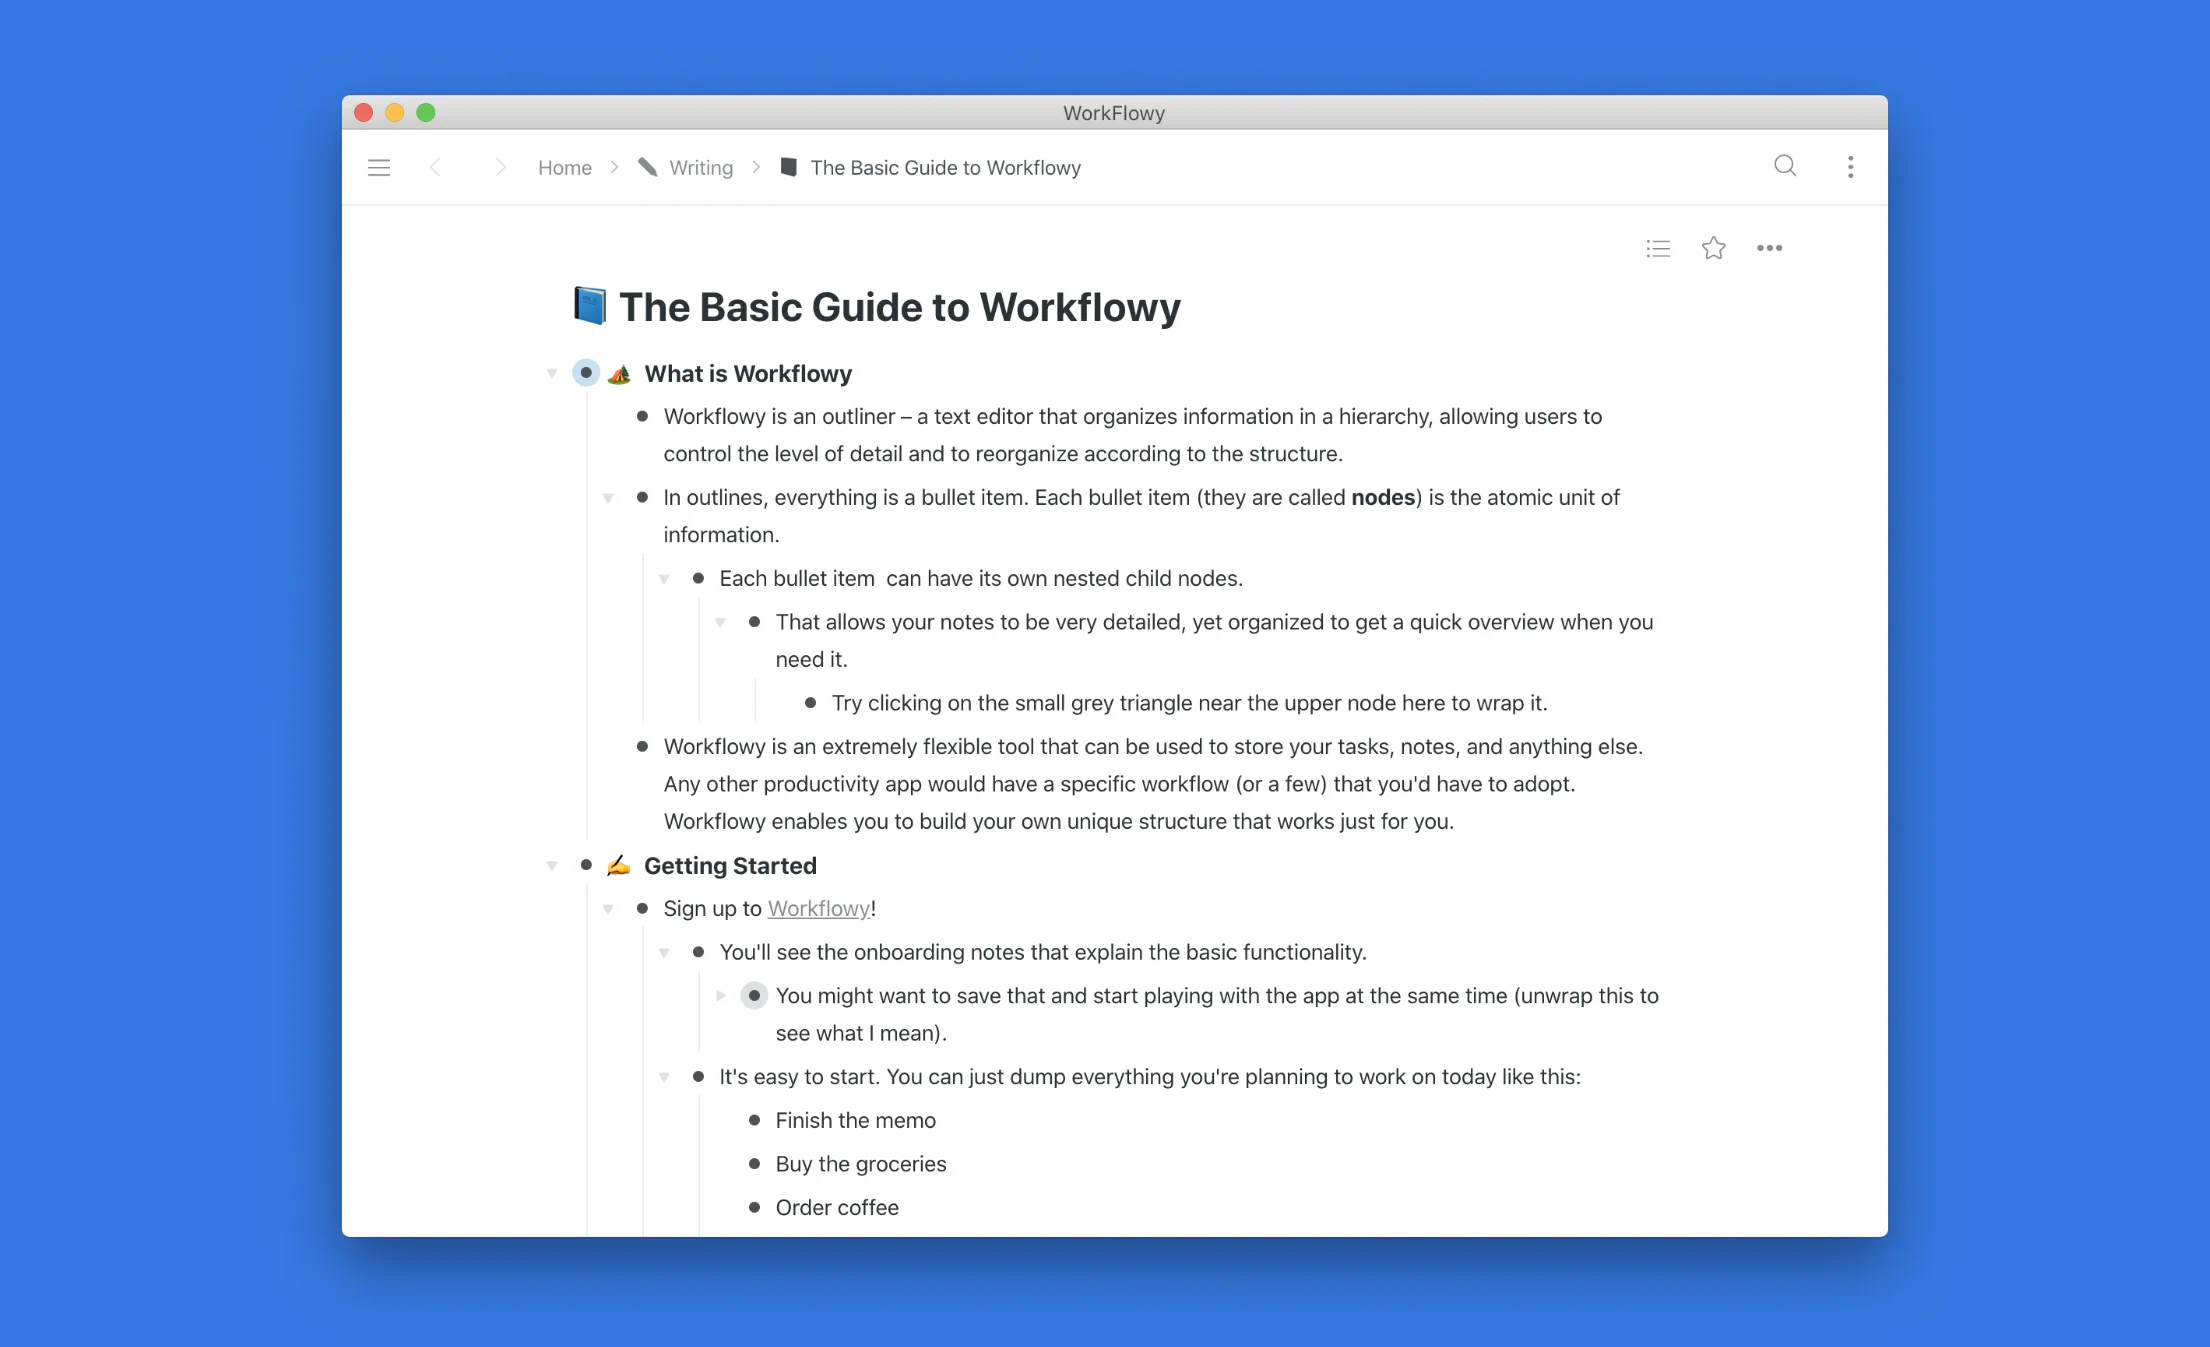Collapse the 'Sign up to Workflowy' node

(608, 909)
